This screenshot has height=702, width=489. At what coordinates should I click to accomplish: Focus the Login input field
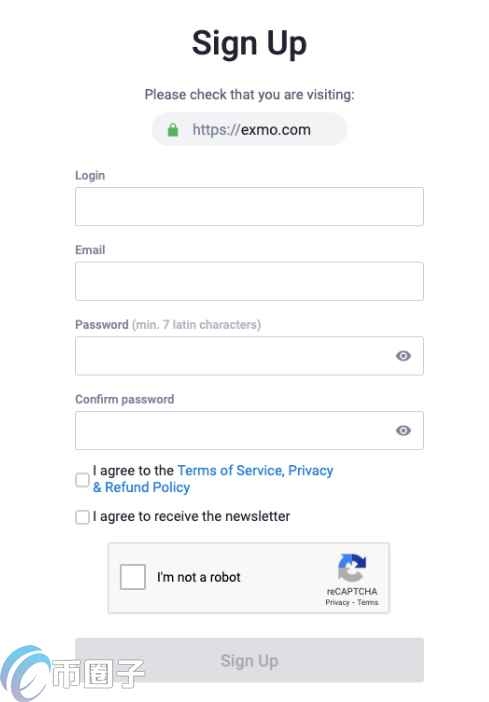249,207
